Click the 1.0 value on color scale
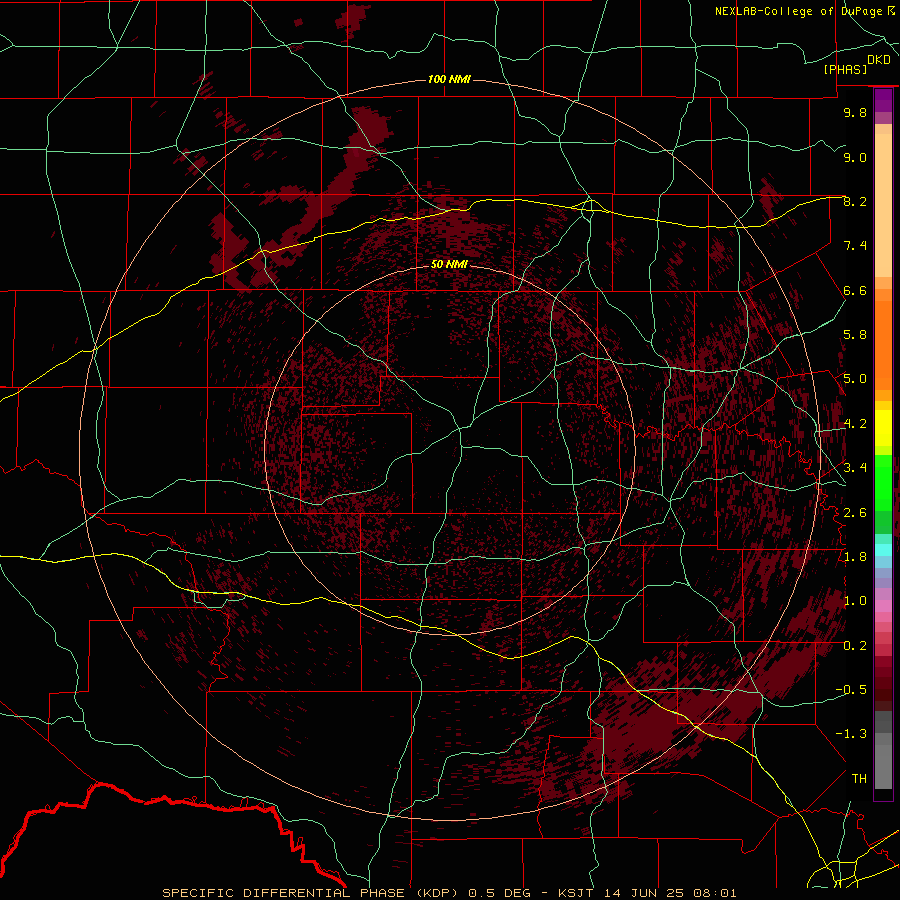Screen dimensions: 900x900 [x=855, y=601]
